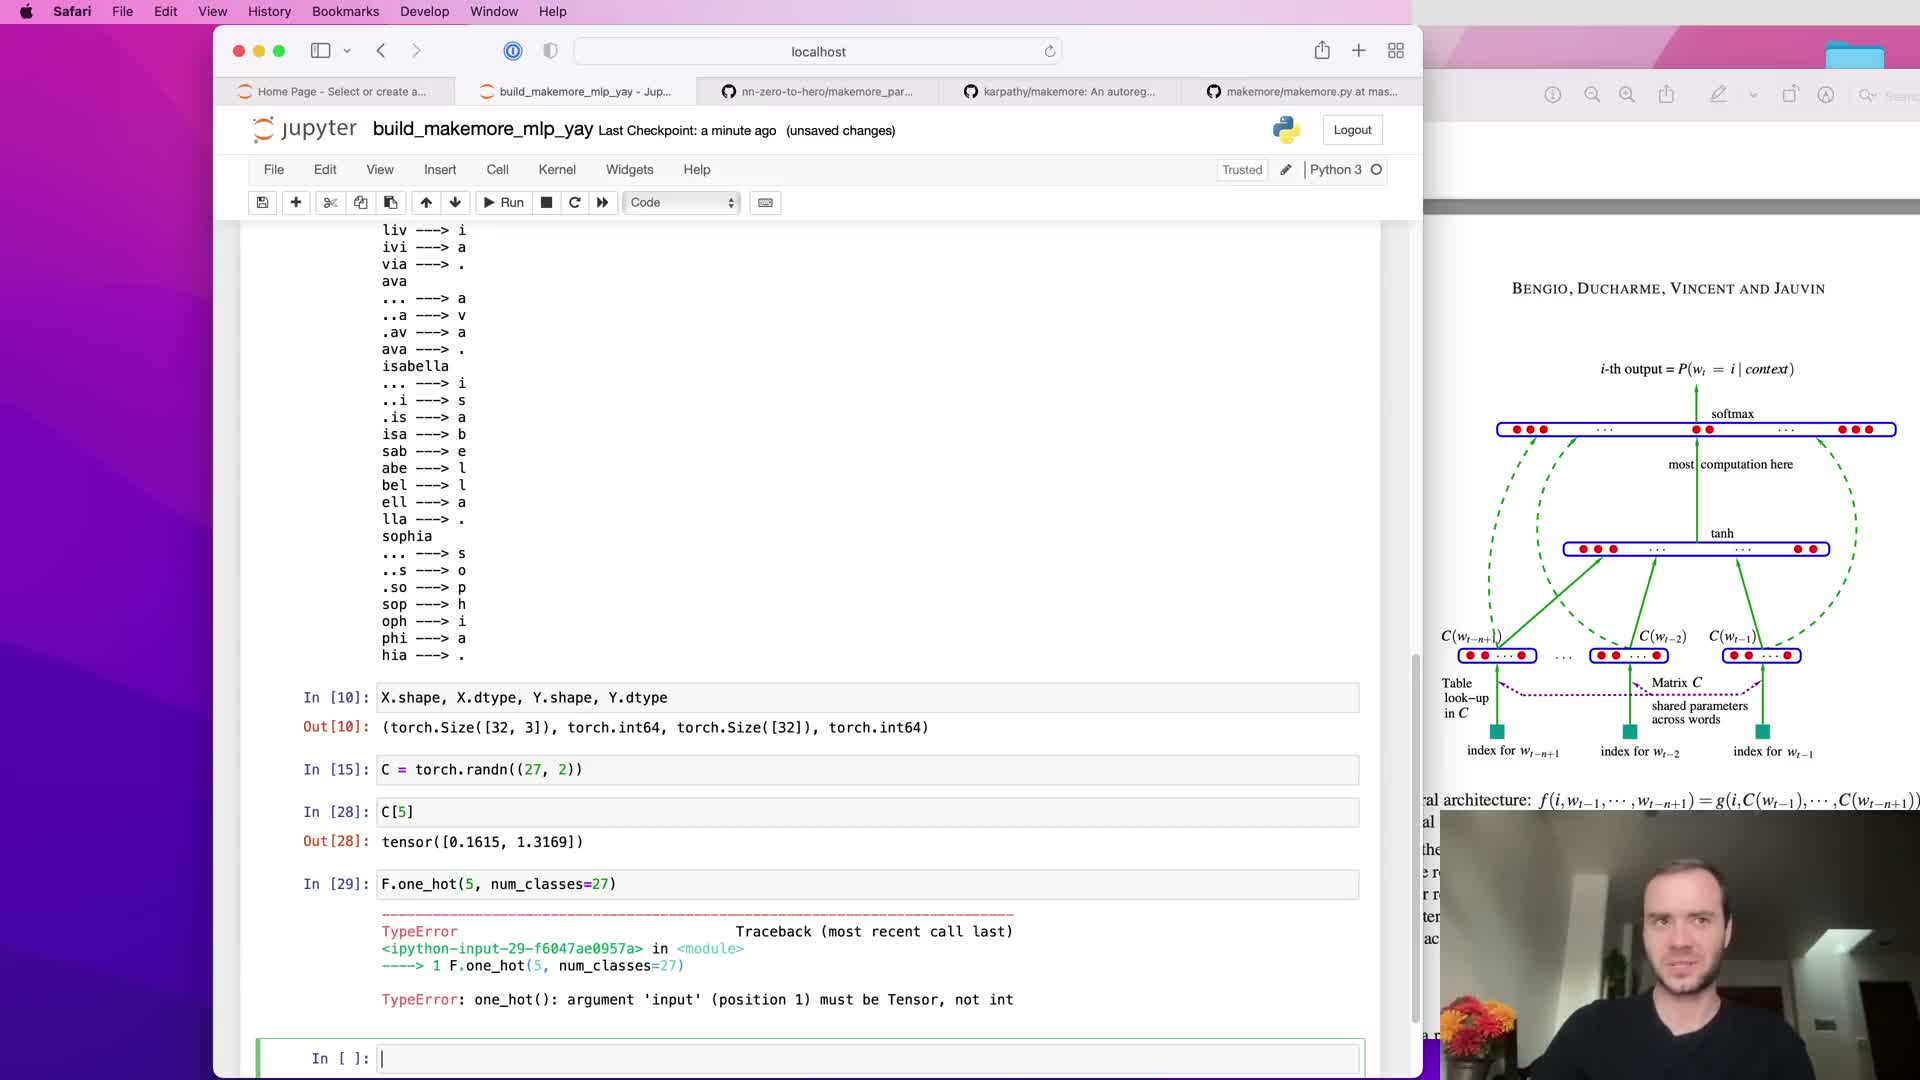
Task: Click the empty input cell
Action: (x=867, y=1058)
